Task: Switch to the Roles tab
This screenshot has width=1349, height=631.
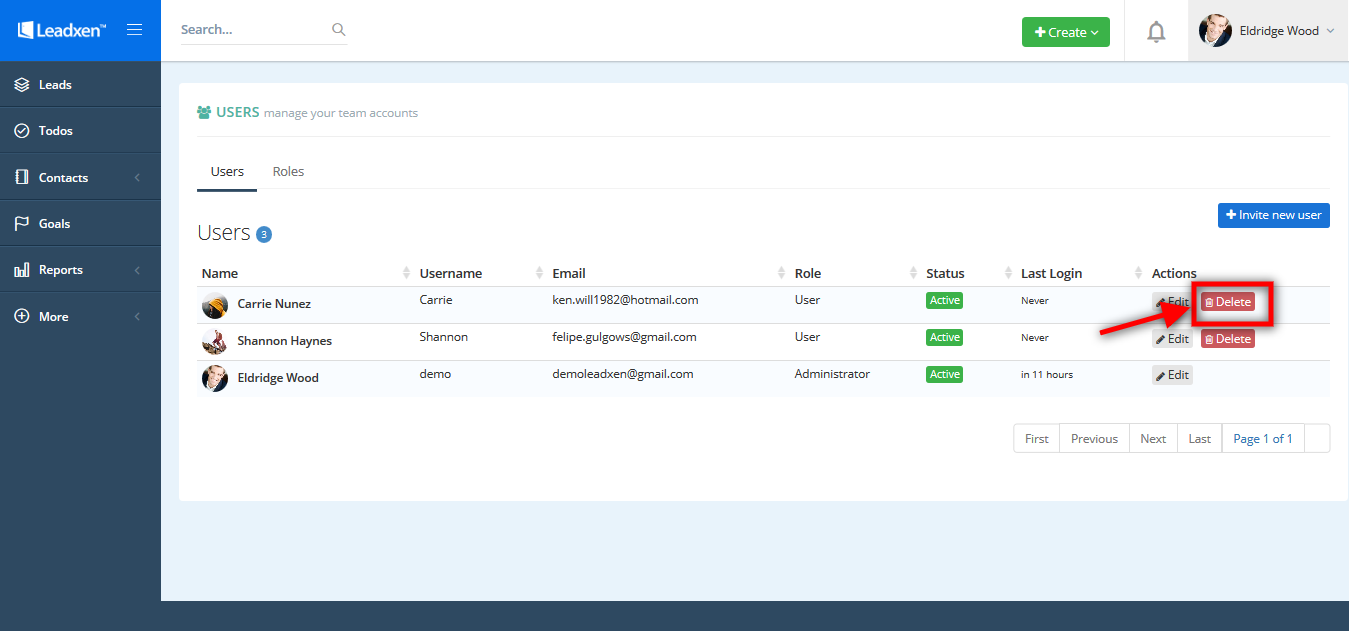Action: click(288, 172)
